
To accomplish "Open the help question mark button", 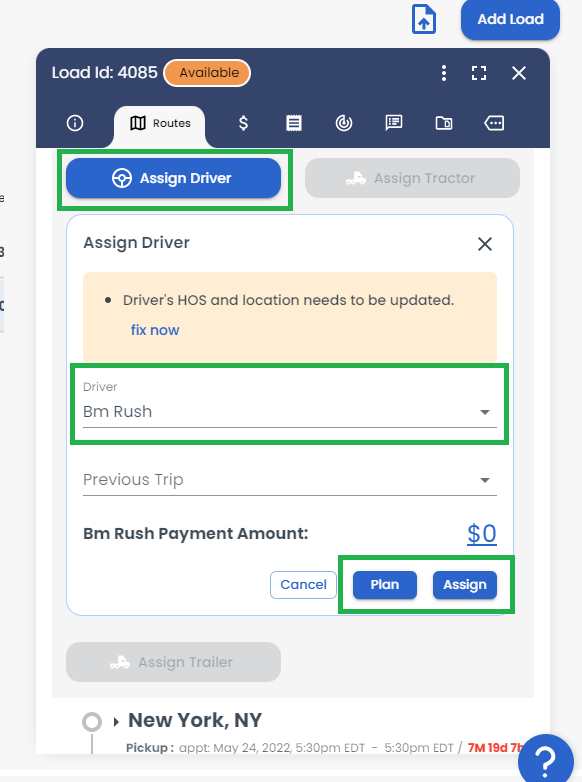I will (546, 761).
